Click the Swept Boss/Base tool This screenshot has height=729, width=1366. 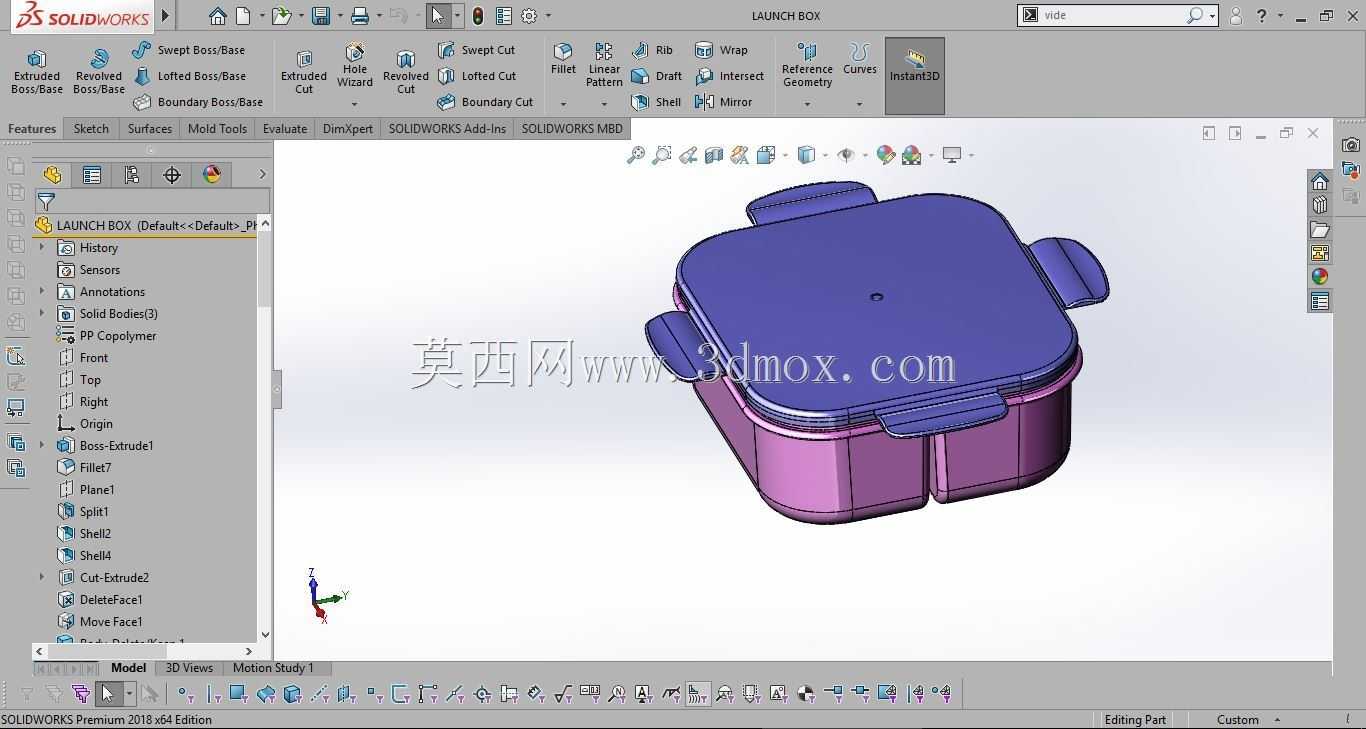[x=189, y=50]
